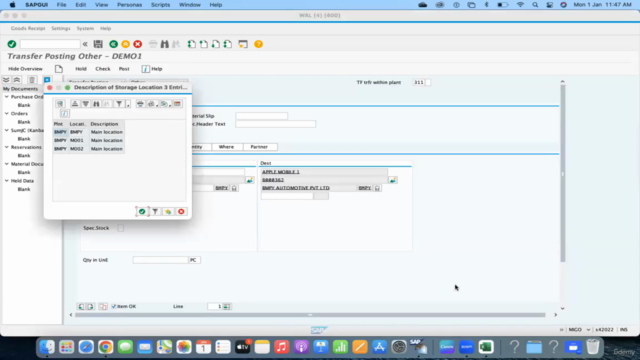Click the Sort Ascending icon in popup
640x360 pixels.
75,104
